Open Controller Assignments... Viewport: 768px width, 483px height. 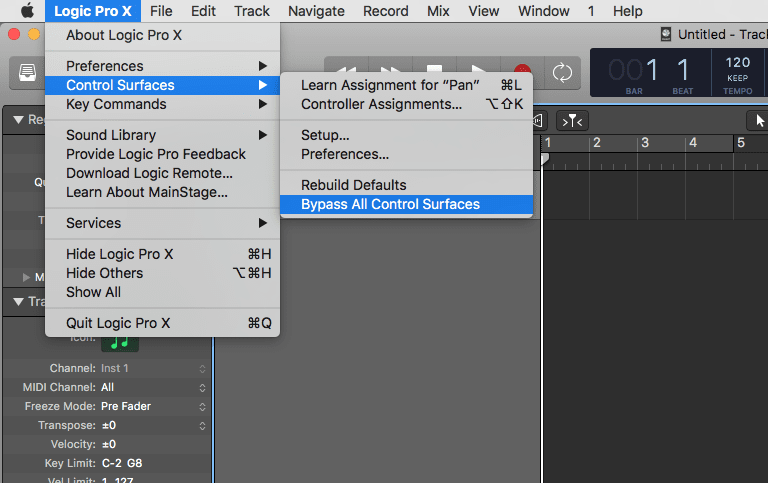coord(406,104)
